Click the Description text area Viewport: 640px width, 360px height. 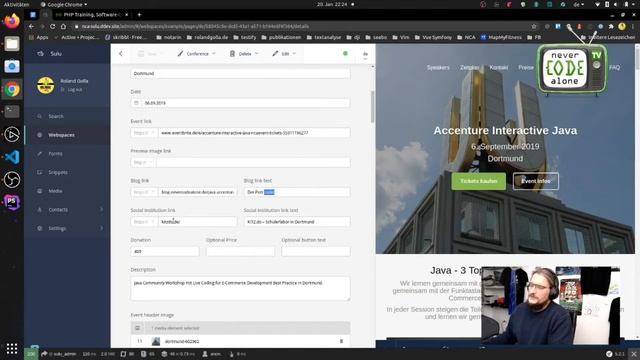pos(240,288)
